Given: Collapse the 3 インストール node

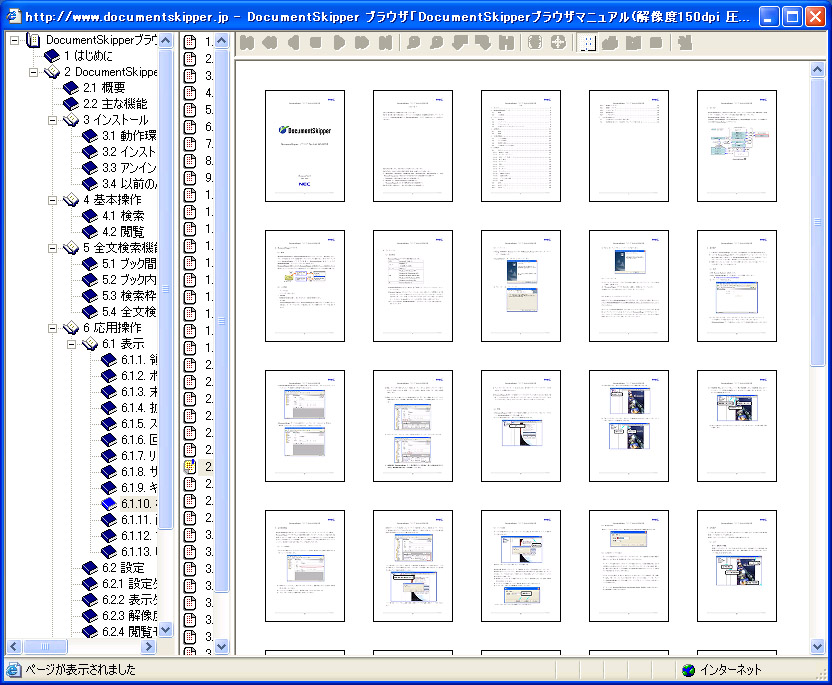Looking at the screenshot, I should coord(53,120).
